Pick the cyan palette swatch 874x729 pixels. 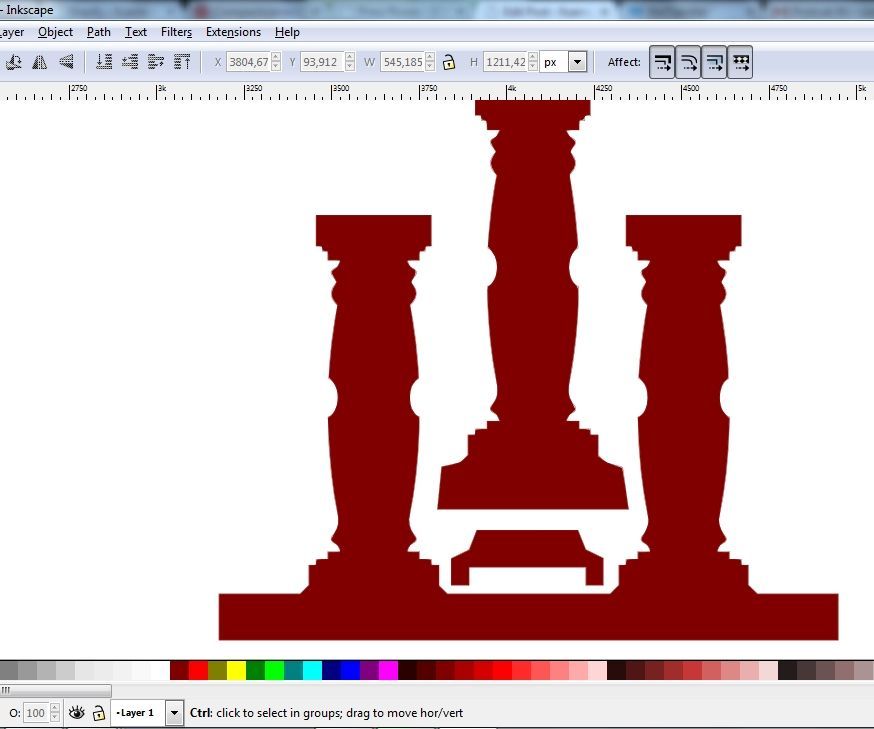[x=312, y=670]
